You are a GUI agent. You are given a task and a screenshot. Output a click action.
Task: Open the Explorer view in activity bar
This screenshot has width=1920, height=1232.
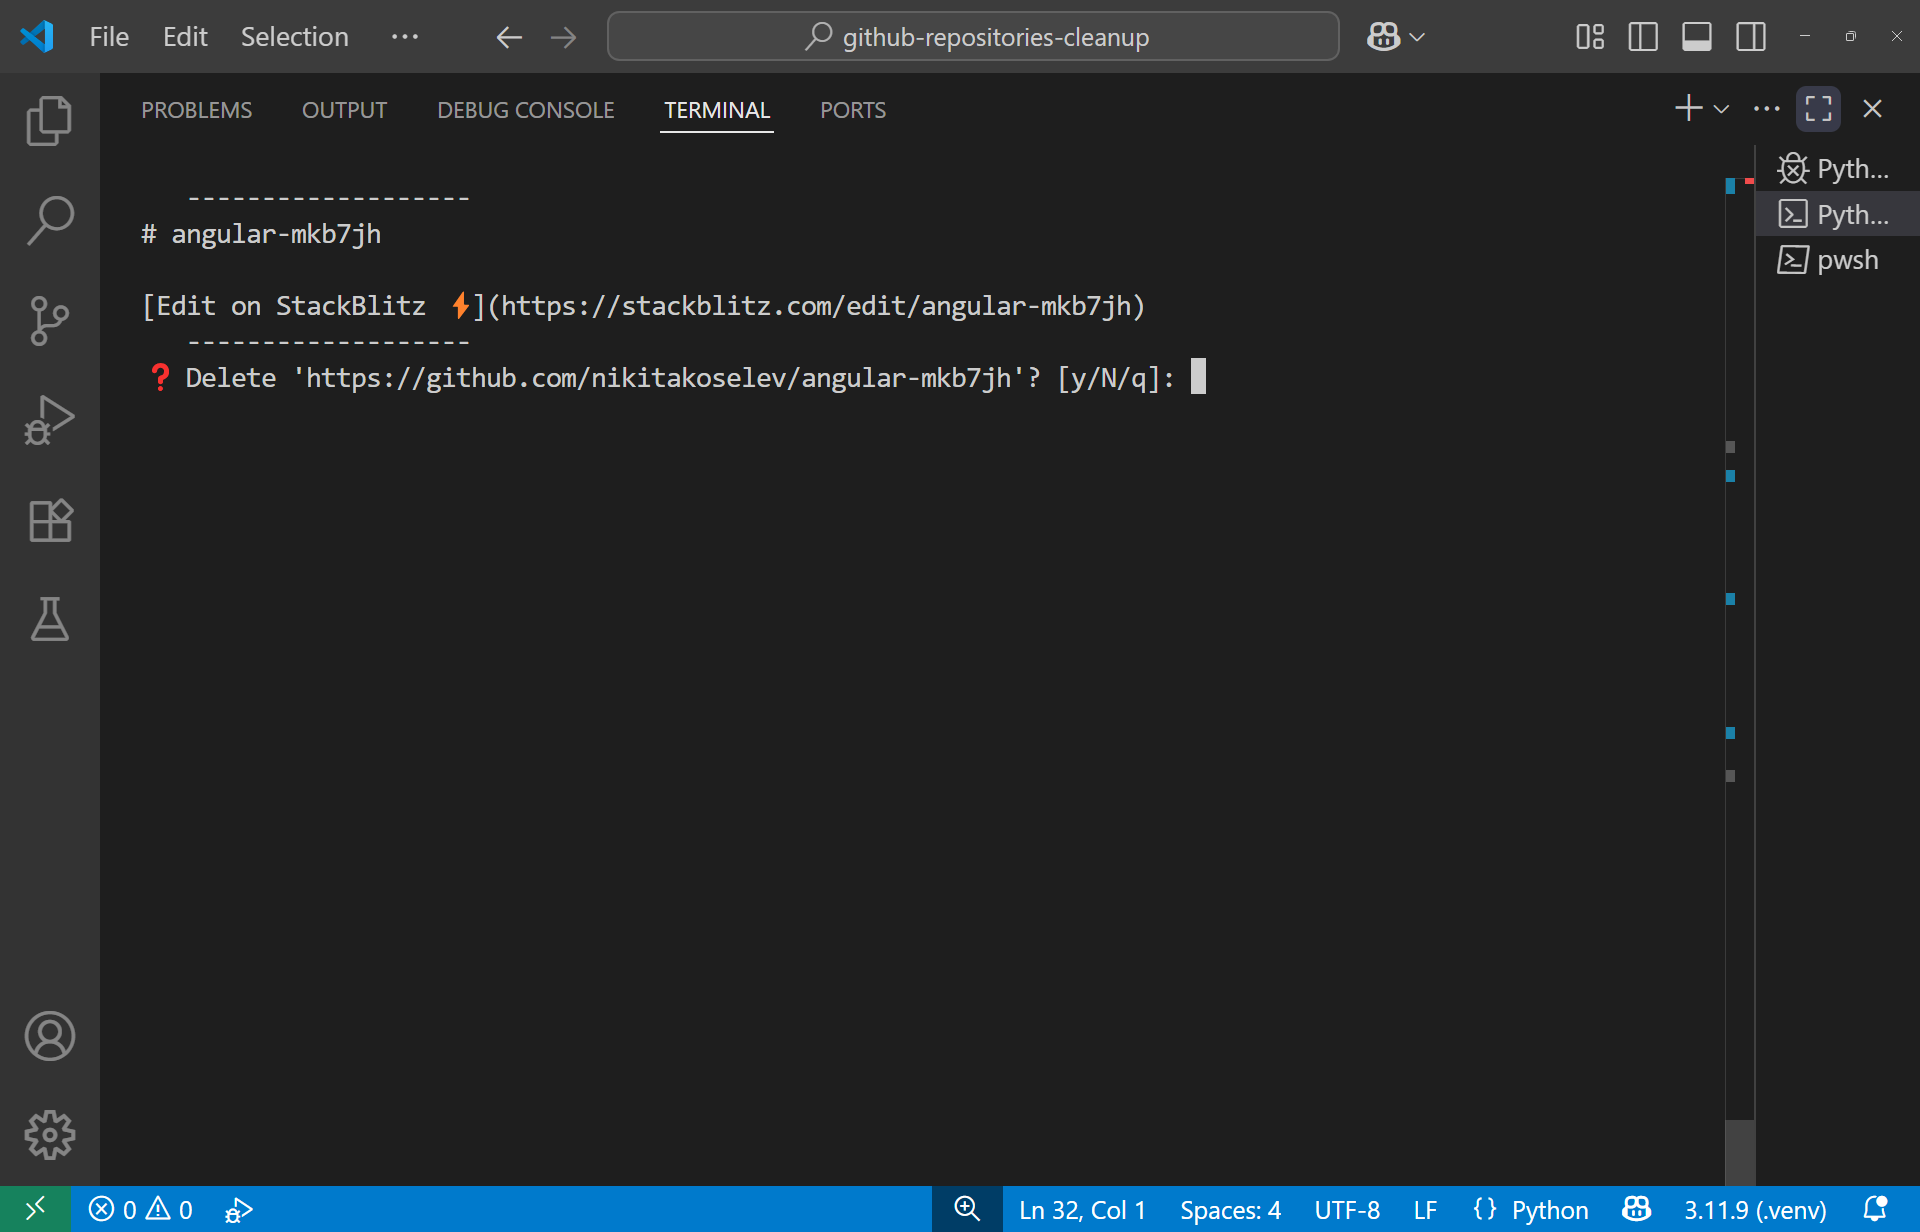[x=49, y=121]
